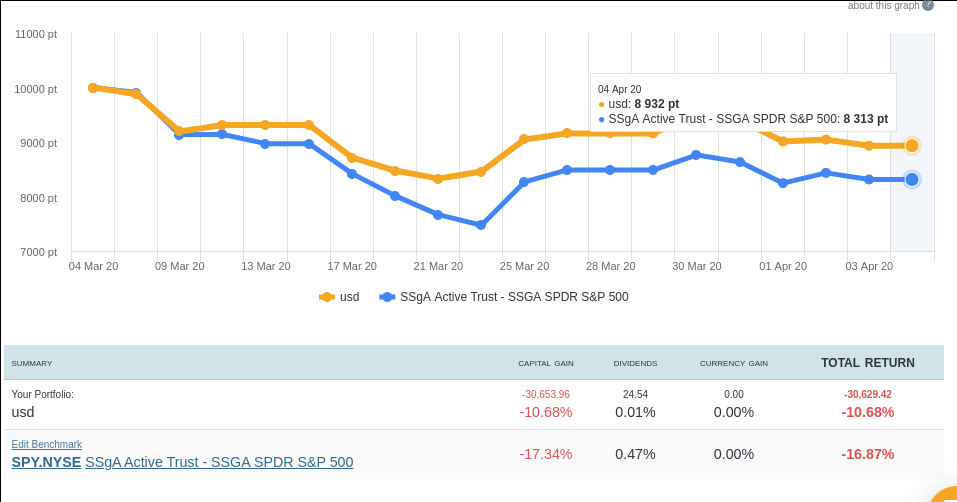Screen dimensions: 957x502
Task: Click the Capital Gain column header
Action: (545, 363)
